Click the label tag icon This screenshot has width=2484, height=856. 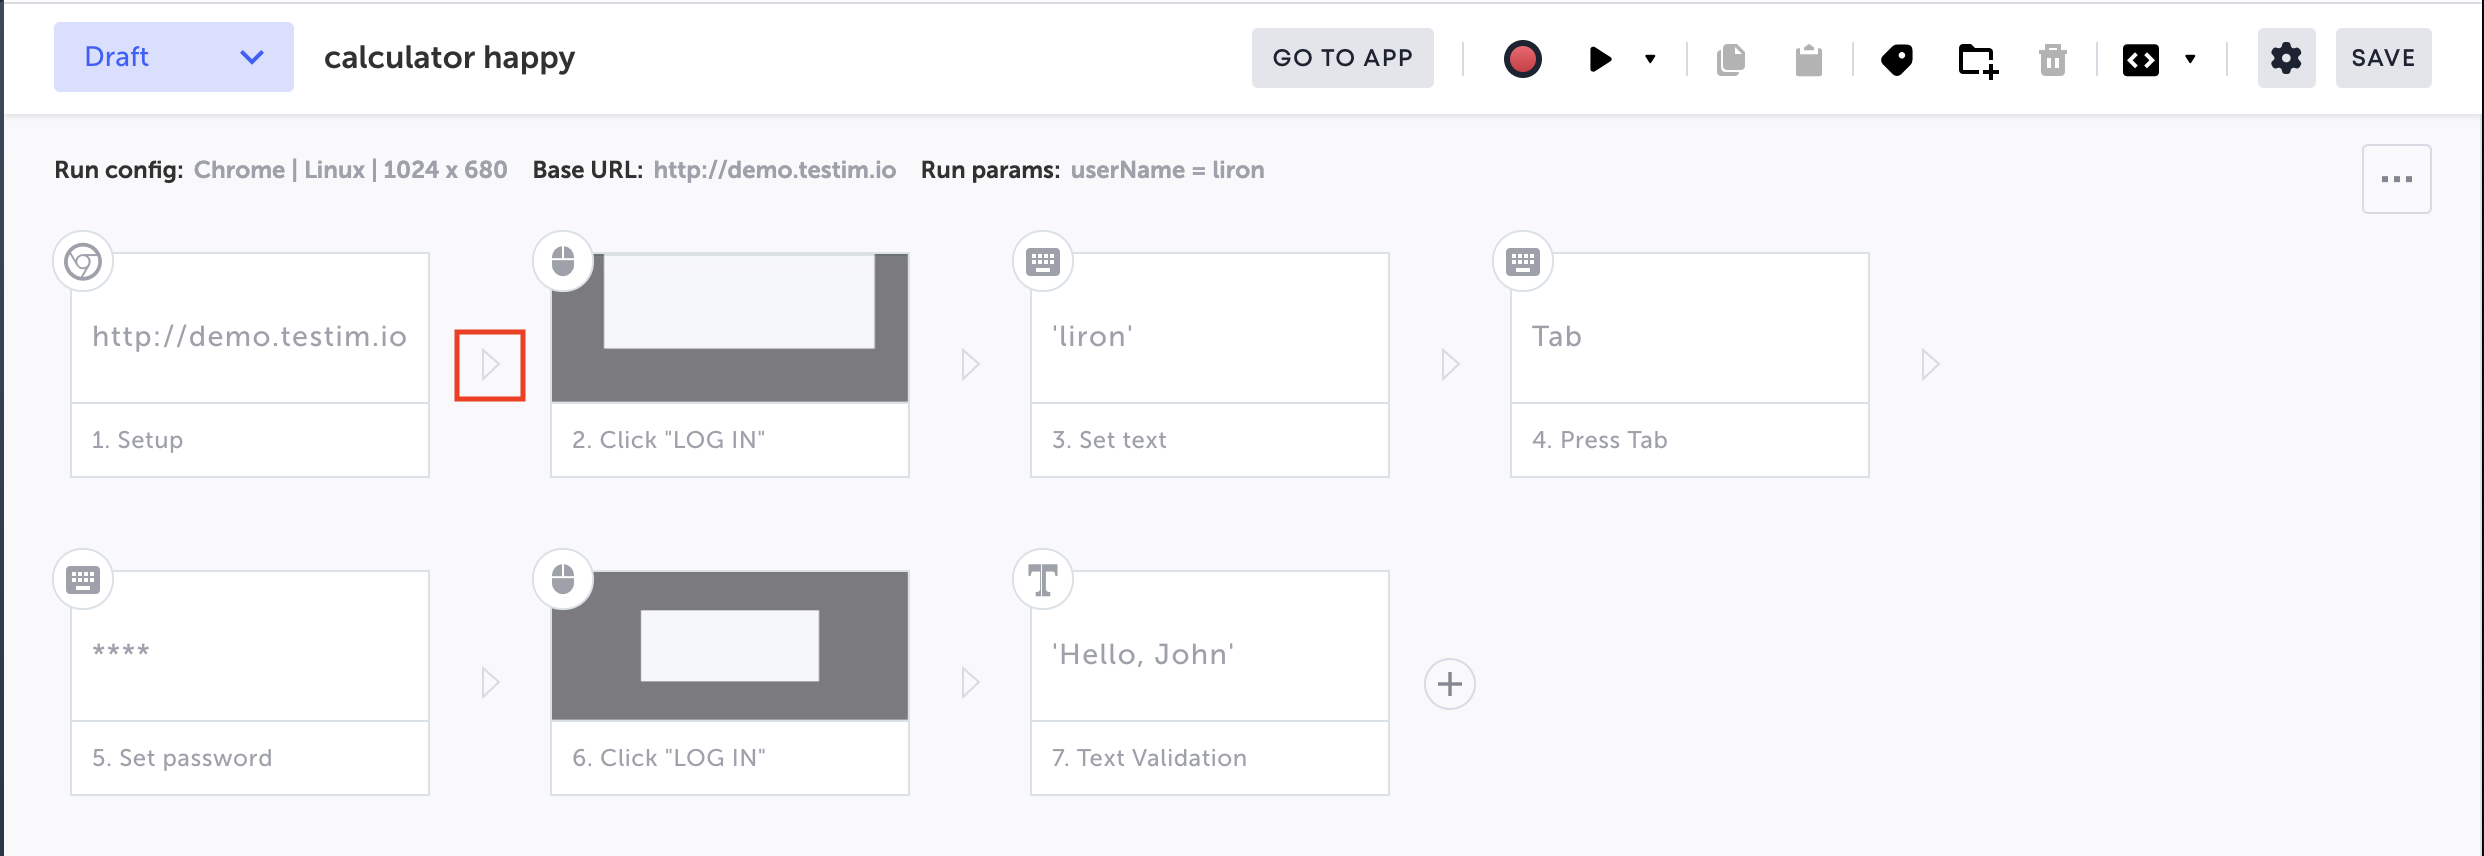click(x=1896, y=60)
